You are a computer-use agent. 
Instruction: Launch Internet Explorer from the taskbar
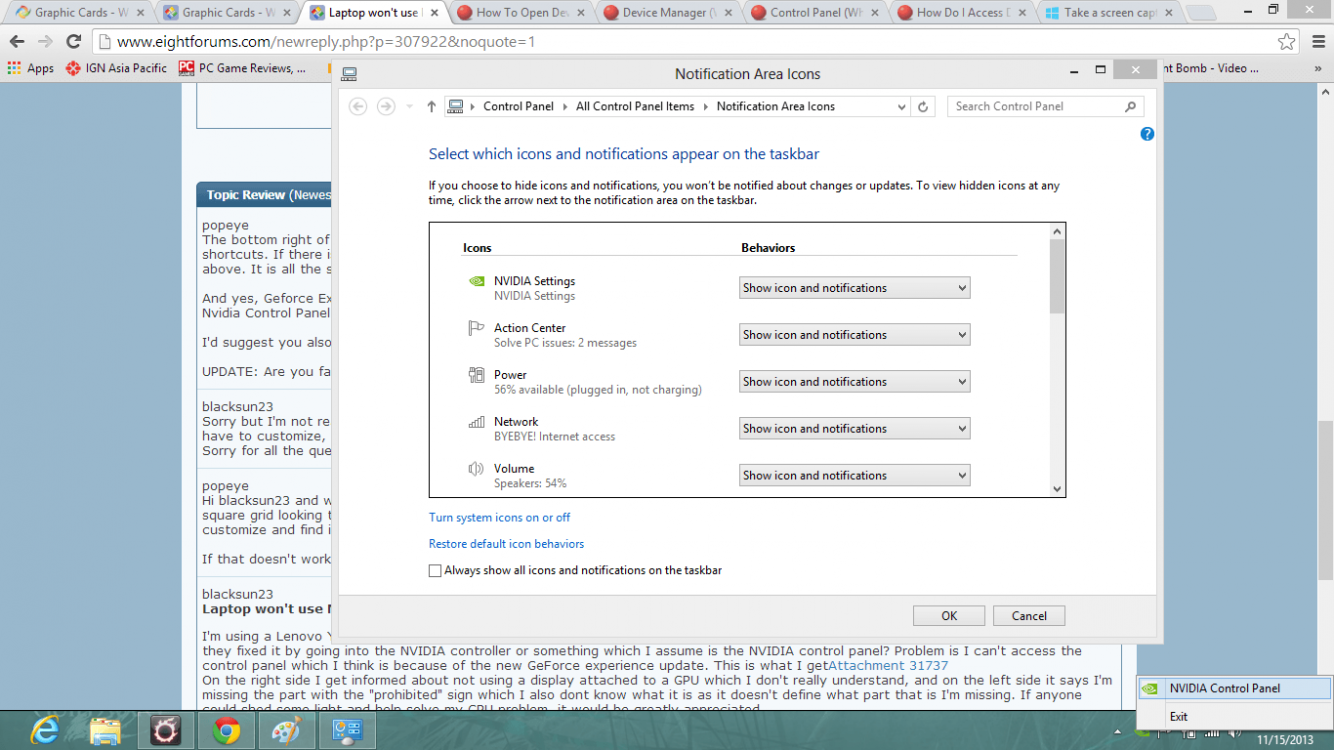(x=44, y=731)
